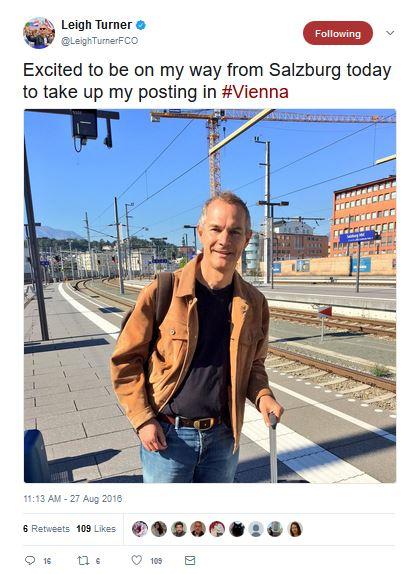
Task: Open the #Vienna hashtag link
Action: tap(255, 92)
